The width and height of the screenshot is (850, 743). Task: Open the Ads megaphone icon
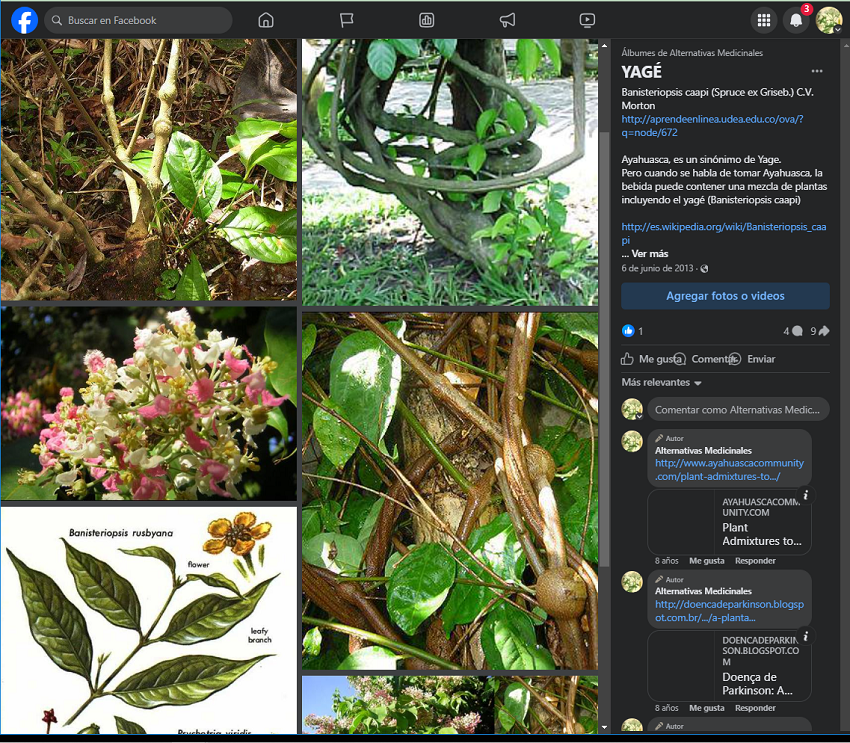pyautogui.click(x=507, y=20)
